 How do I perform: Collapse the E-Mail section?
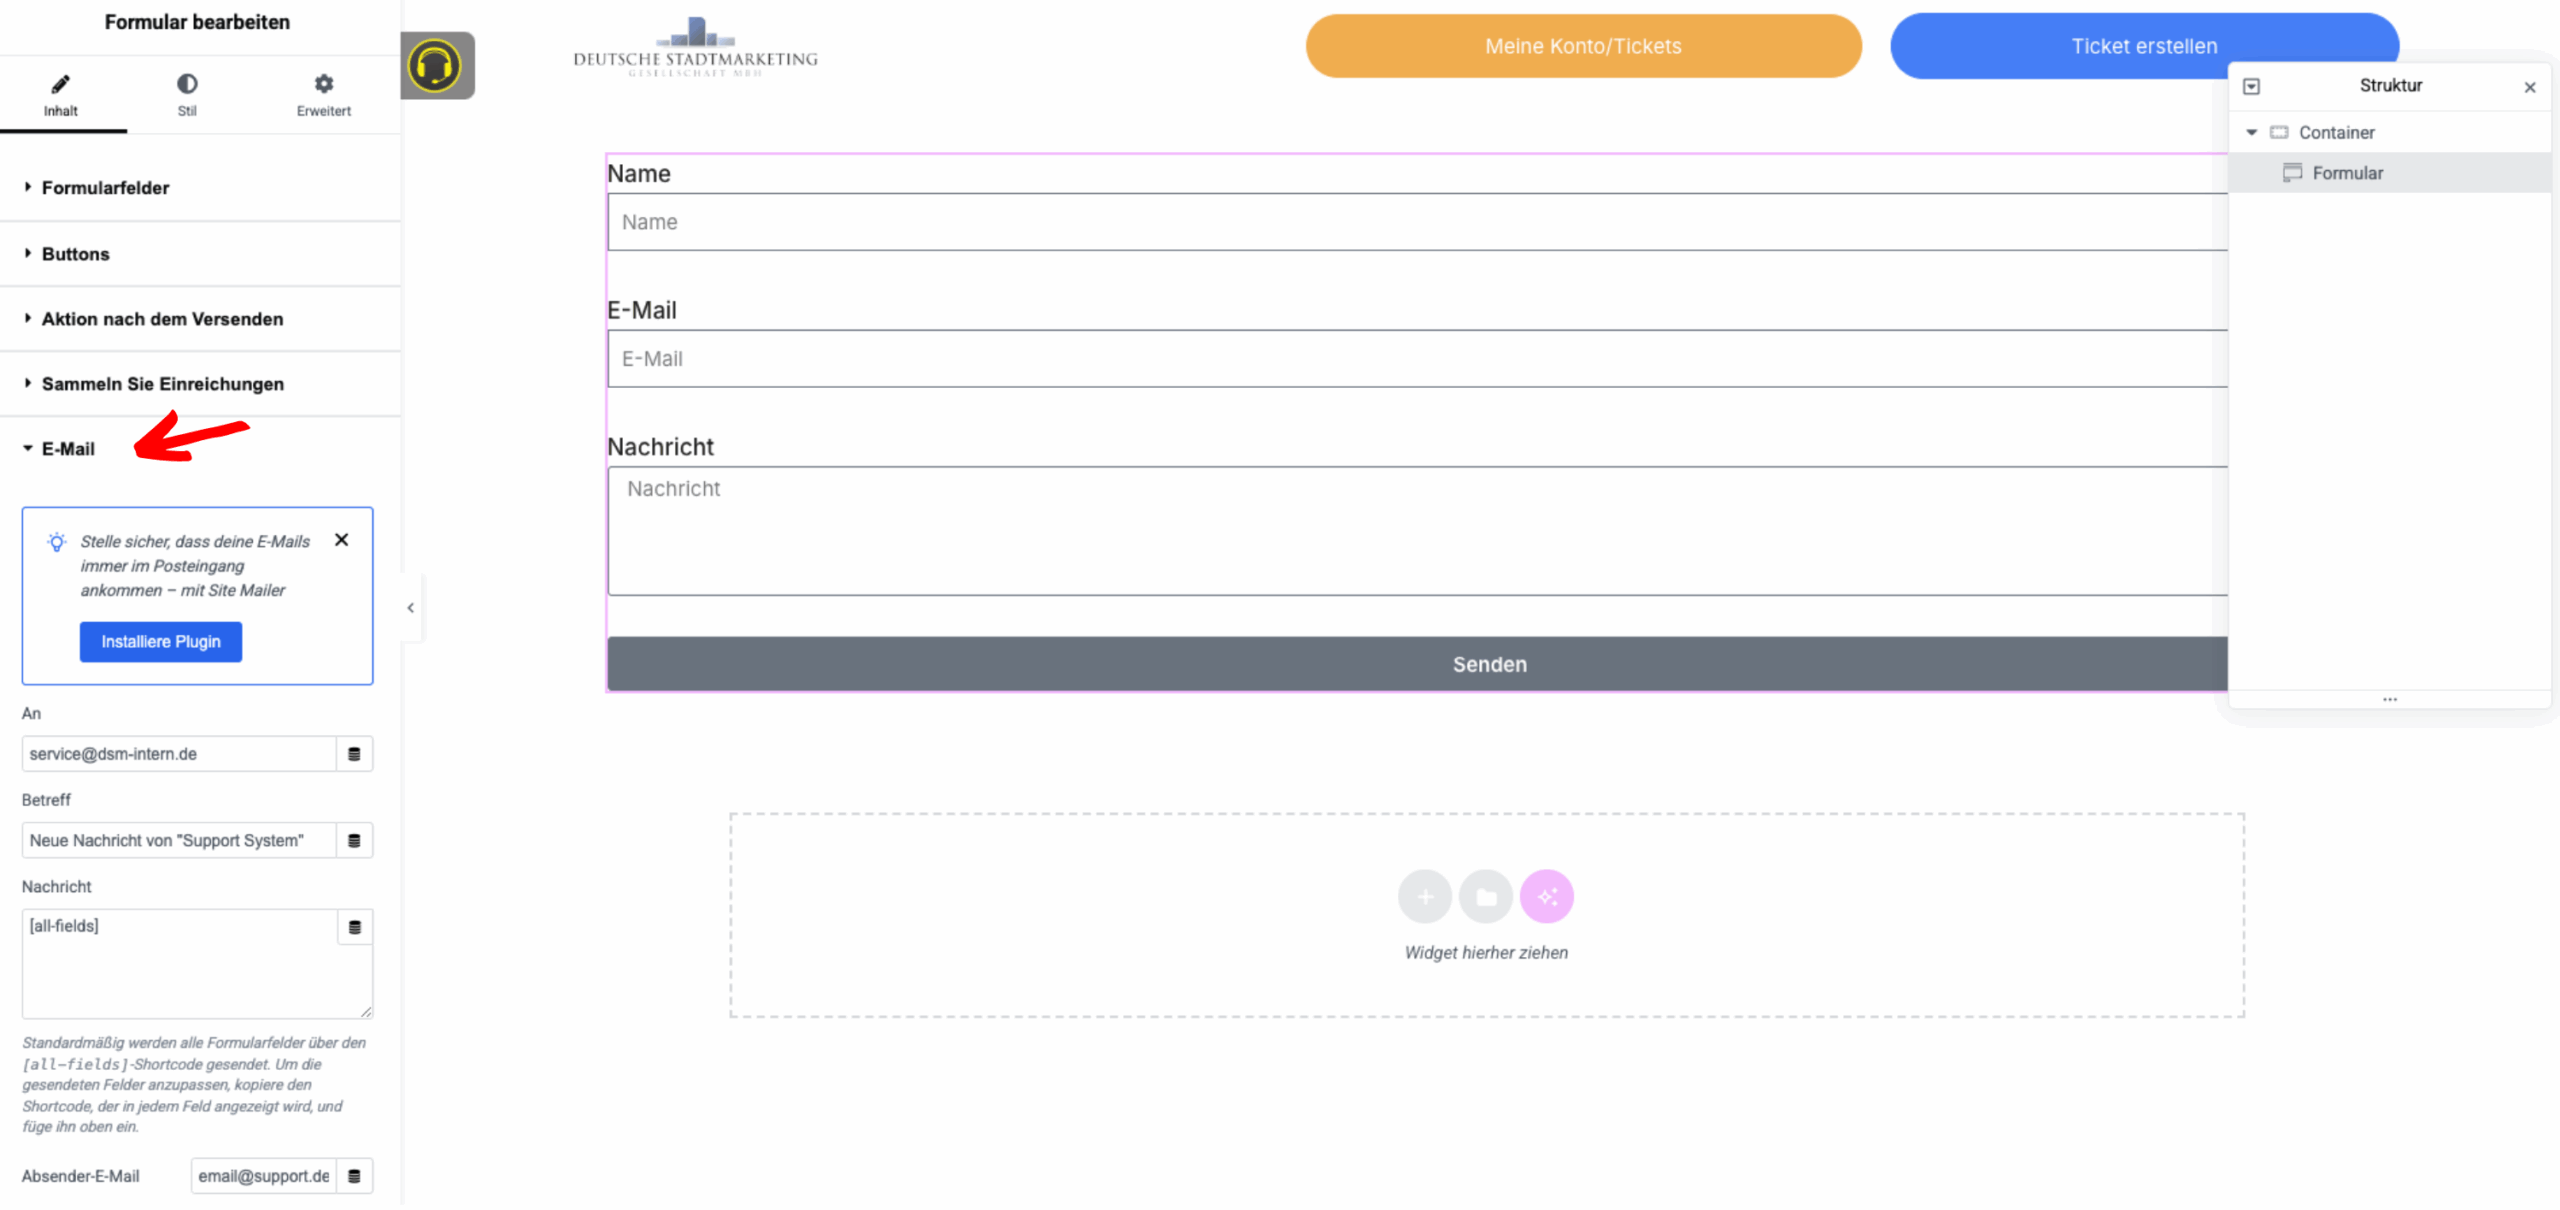click(67, 448)
